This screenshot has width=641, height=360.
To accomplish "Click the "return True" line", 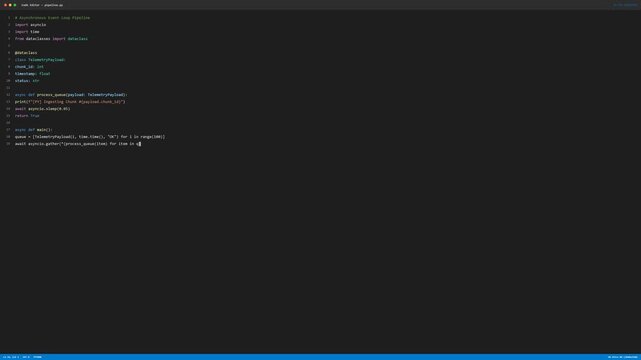I will tap(27, 116).
